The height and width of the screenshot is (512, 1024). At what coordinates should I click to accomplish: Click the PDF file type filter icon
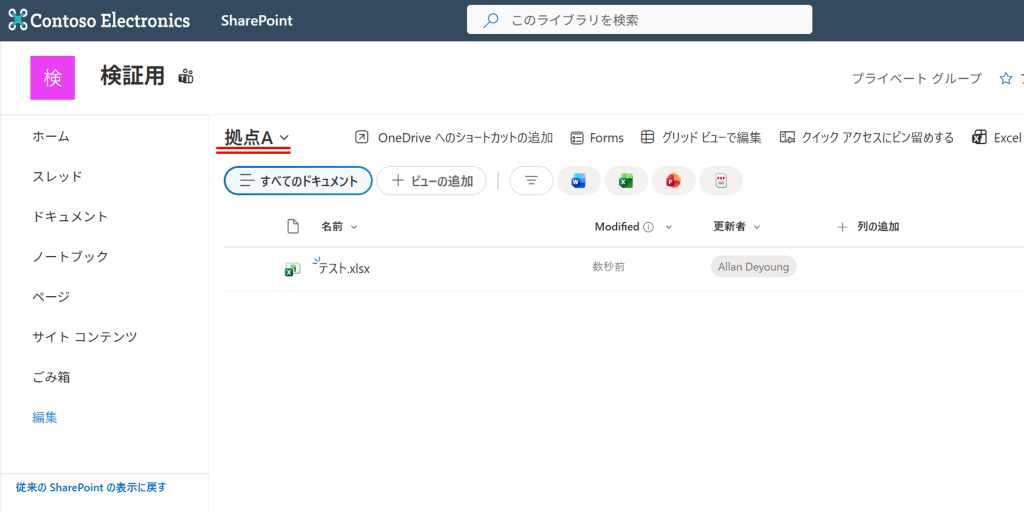(x=721, y=181)
